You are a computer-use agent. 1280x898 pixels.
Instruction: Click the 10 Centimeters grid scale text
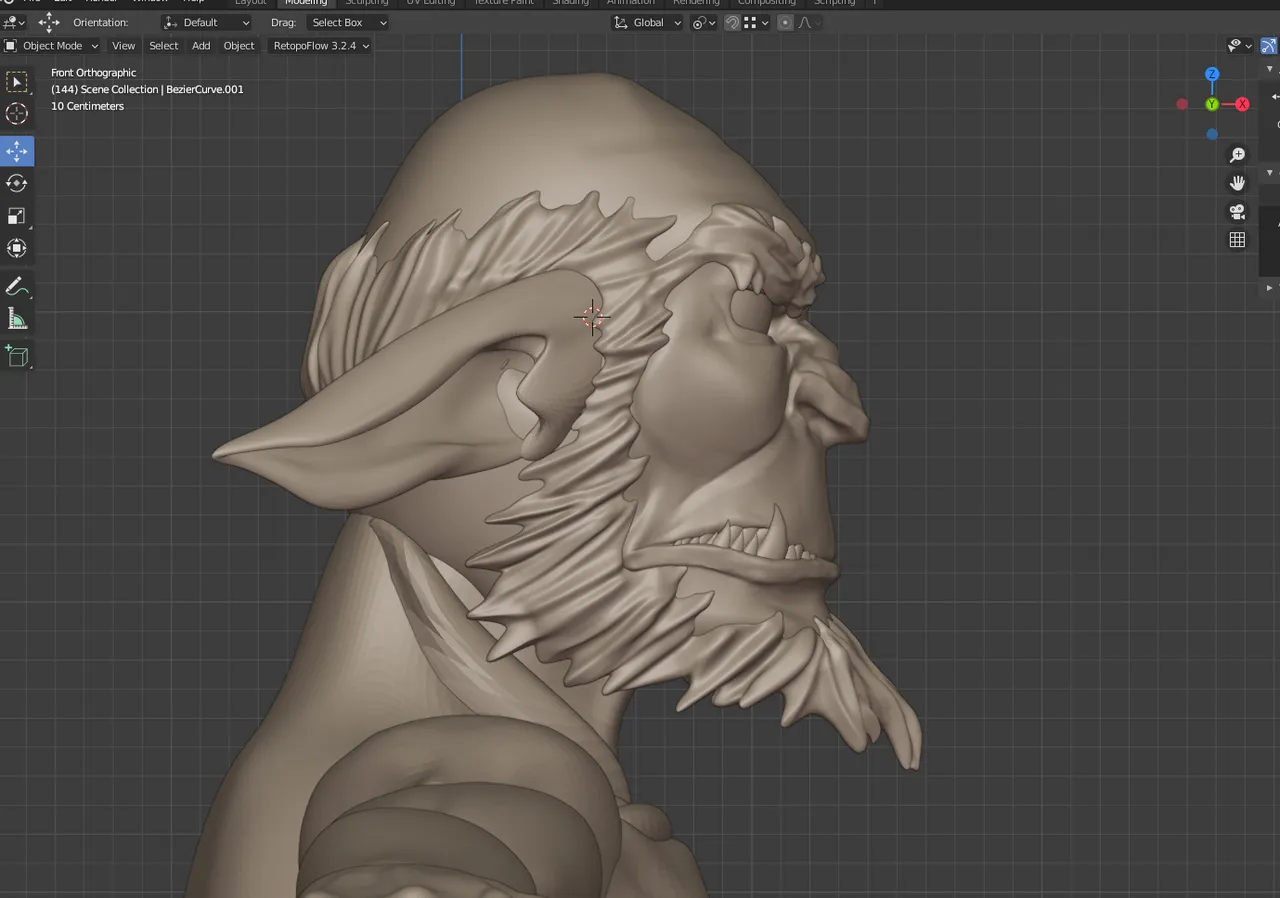(x=88, y=106)
